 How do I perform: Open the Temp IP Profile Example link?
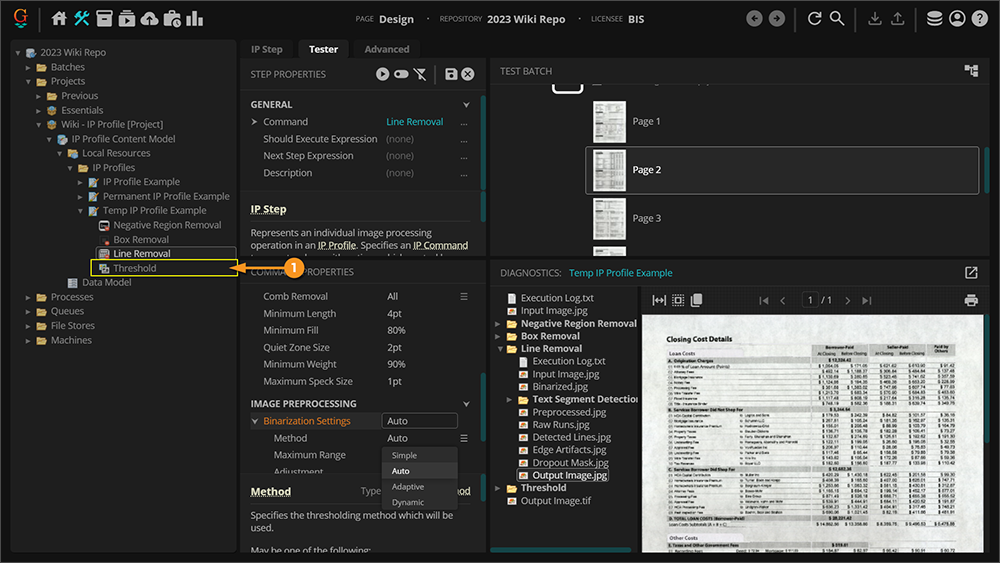point(620,273)
